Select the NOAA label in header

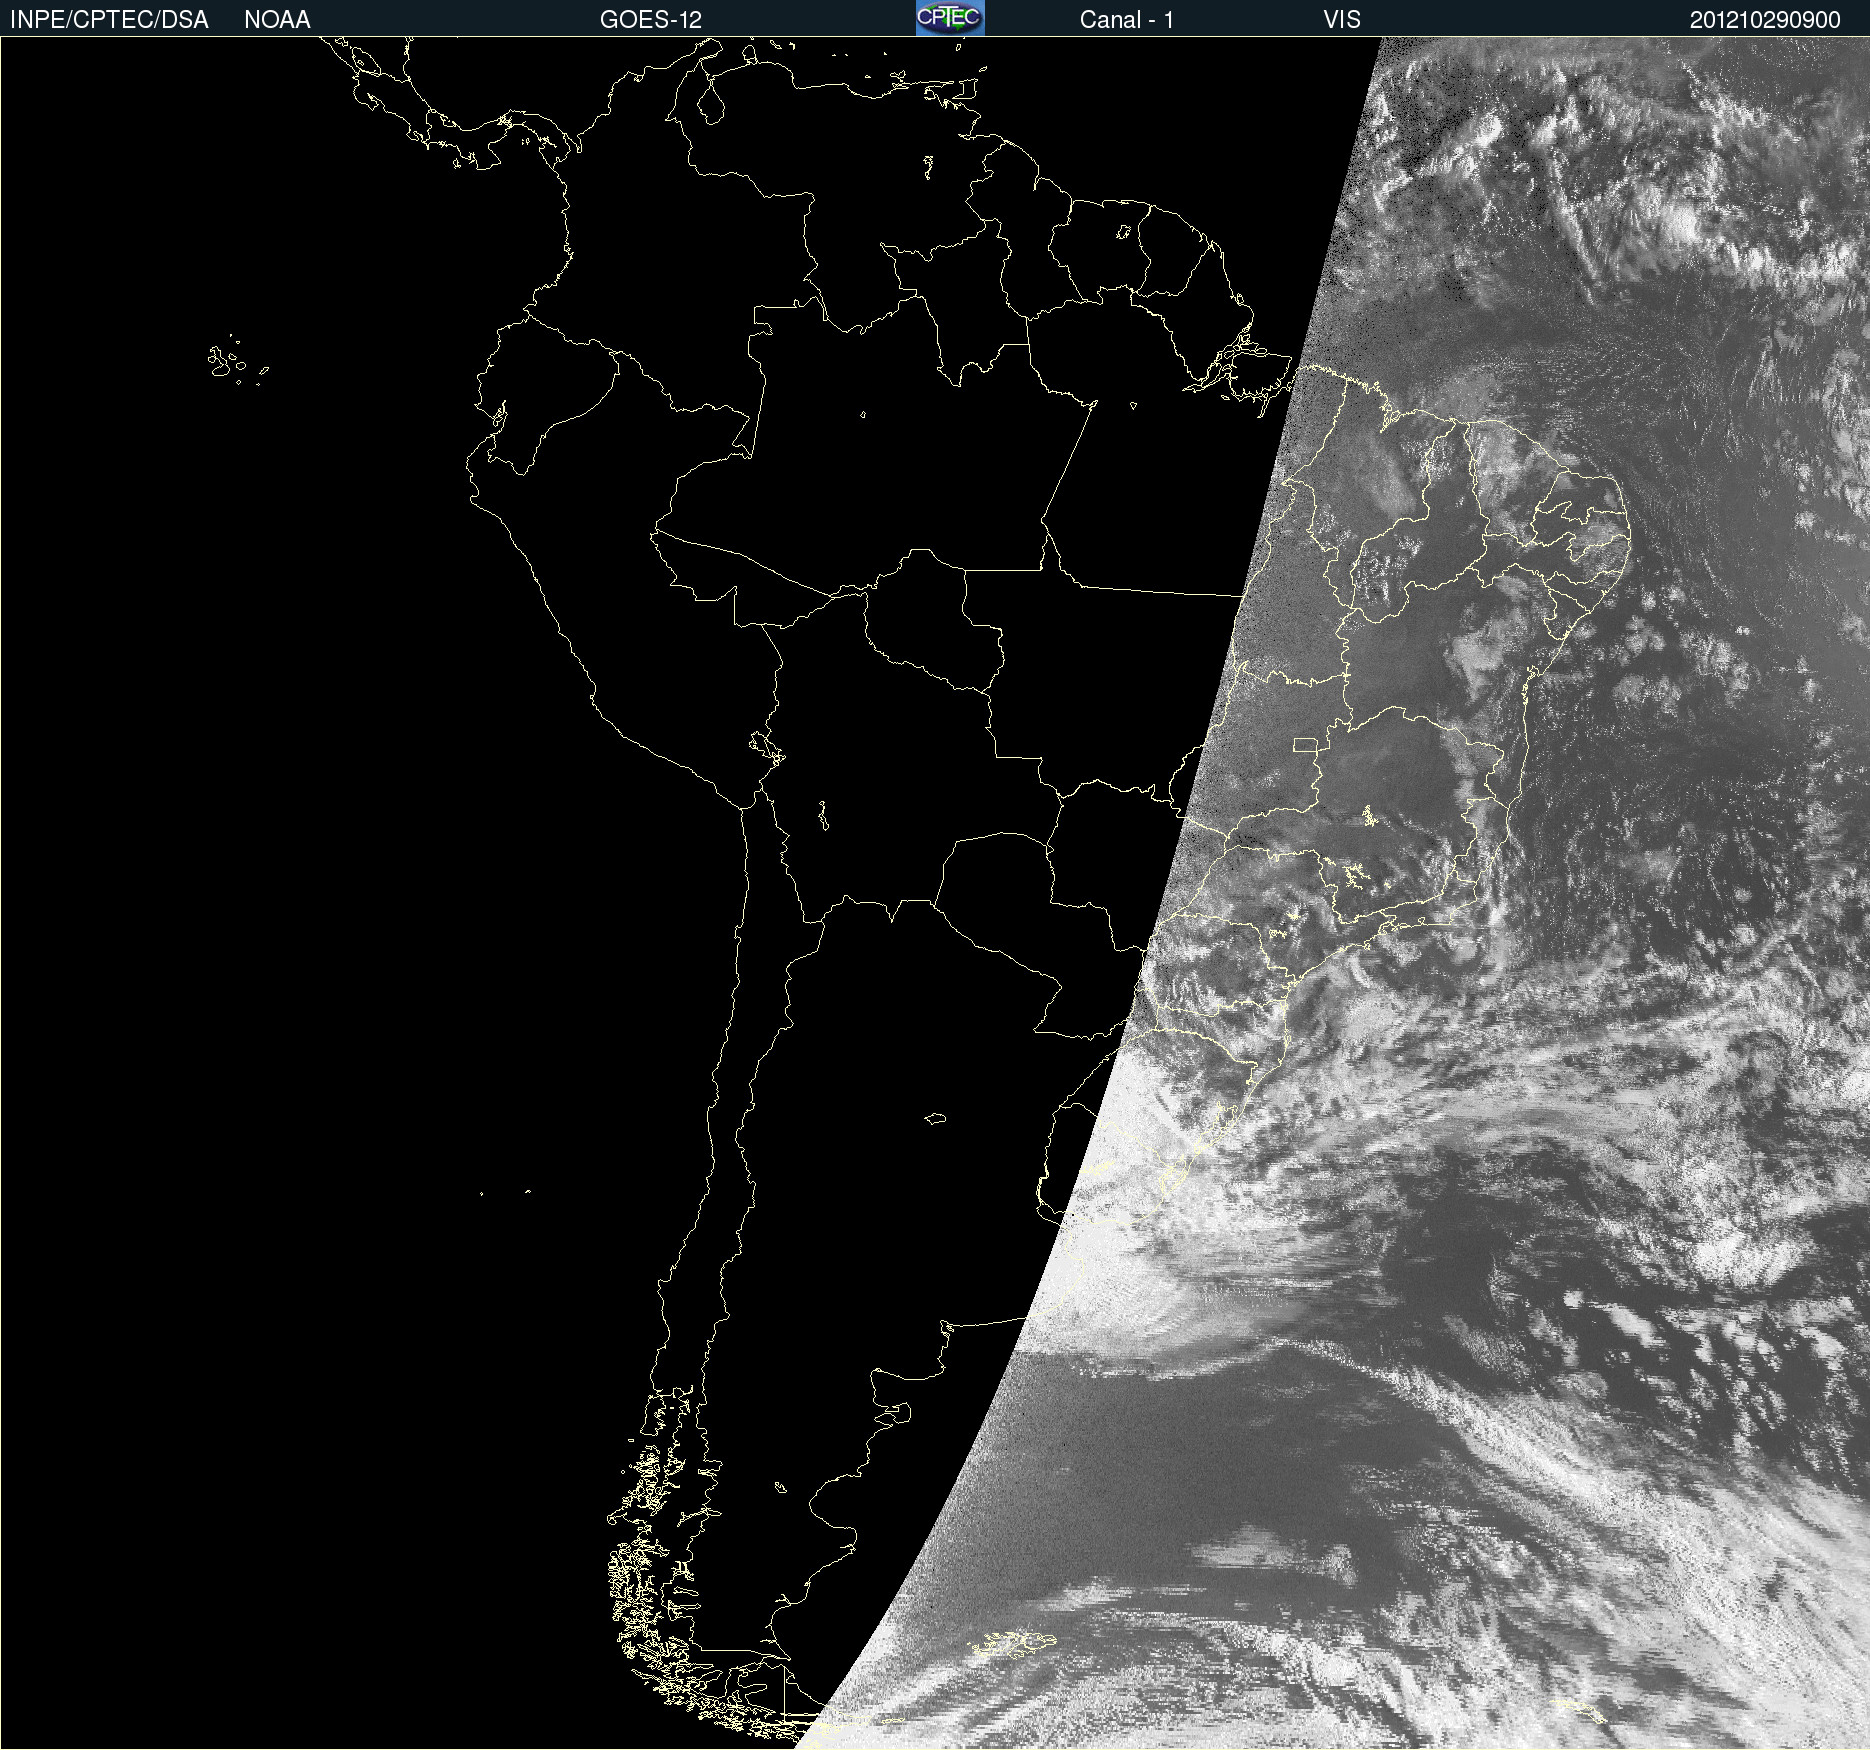tap(277, 20)
